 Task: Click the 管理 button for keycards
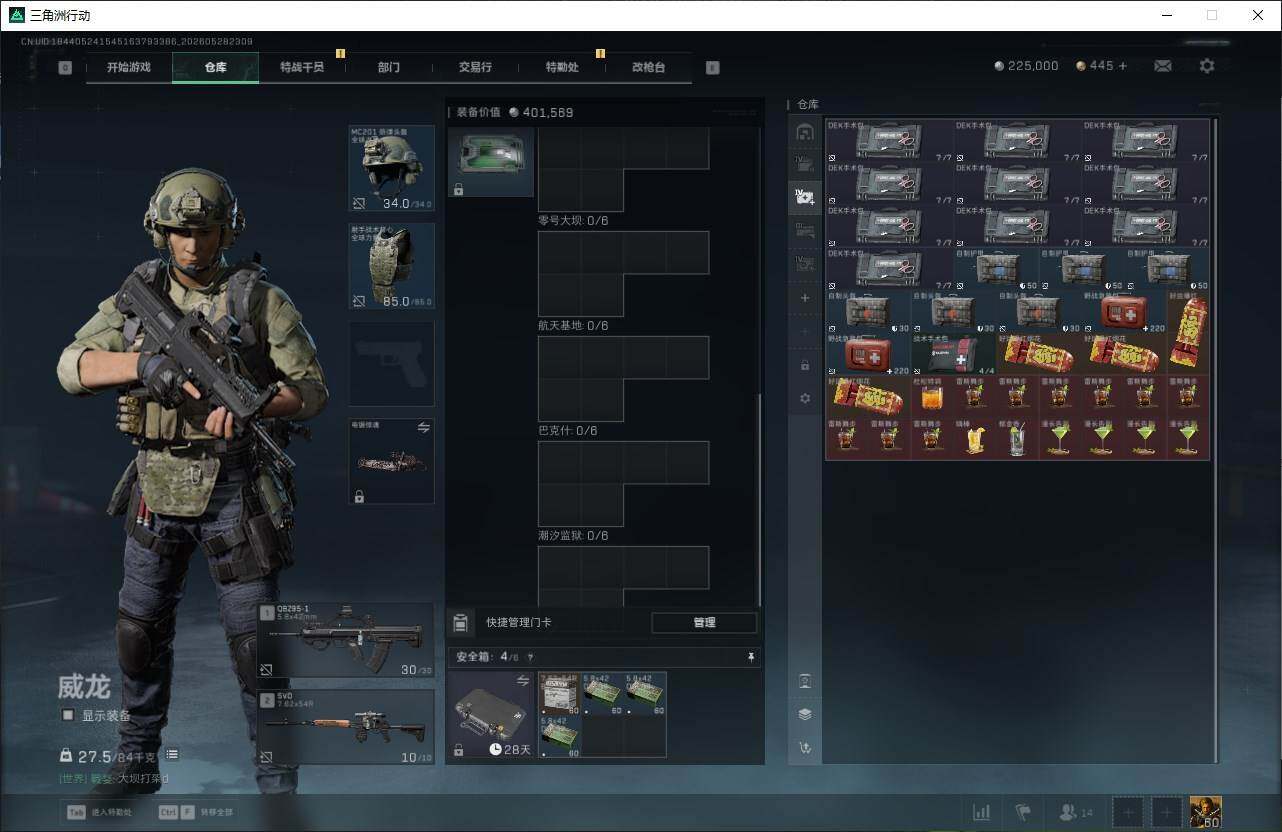click(704, 623)
